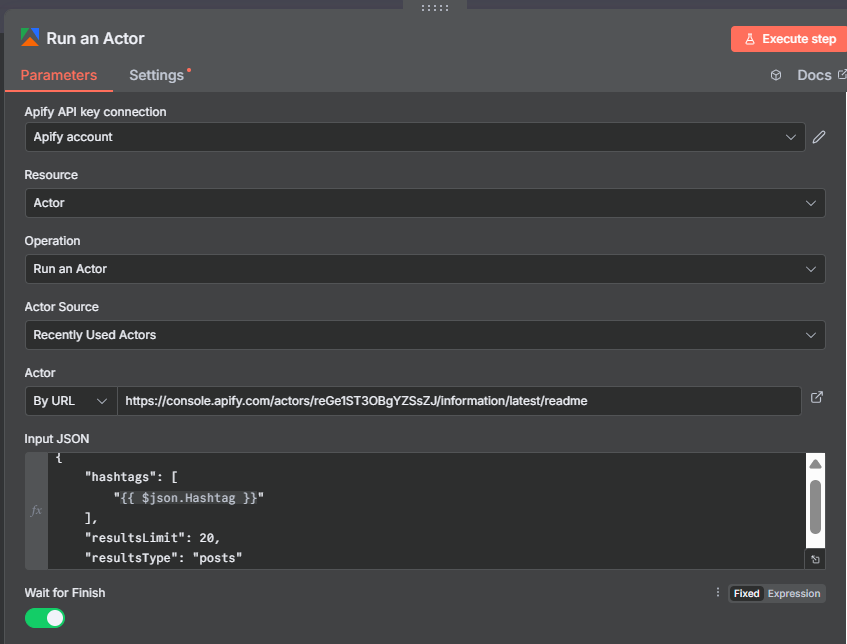The image size is (847, 644).
Task: Click the Input JSON vertical scrollbar thumb
Action: click(816, 506)
